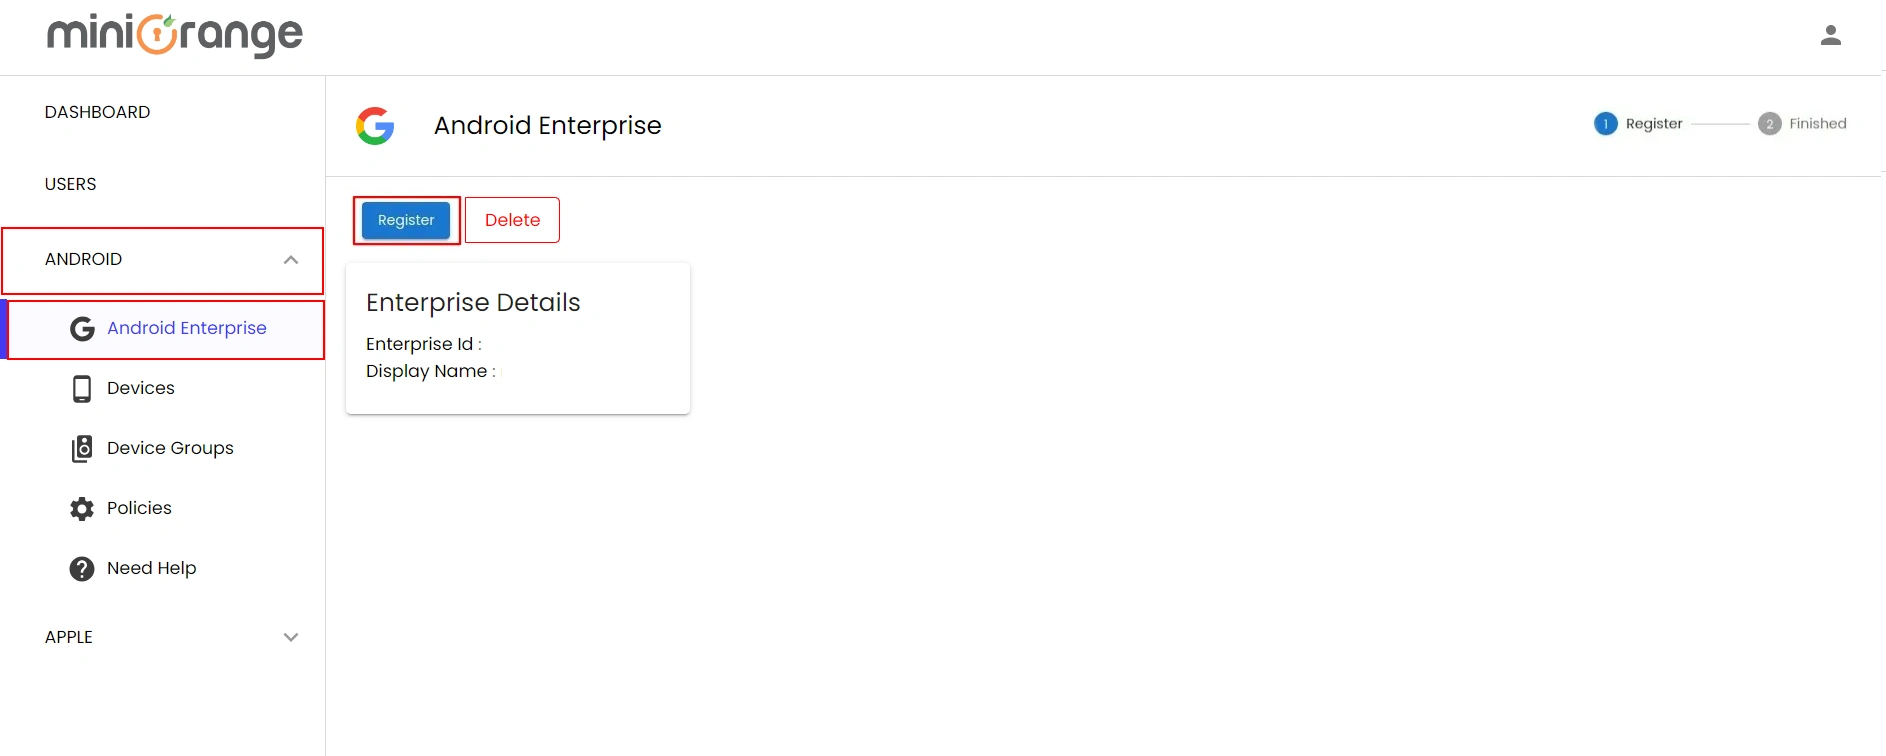Expand the ANDROID menu group
Screen dimensions: 1886x756
(x=84, y=259)
